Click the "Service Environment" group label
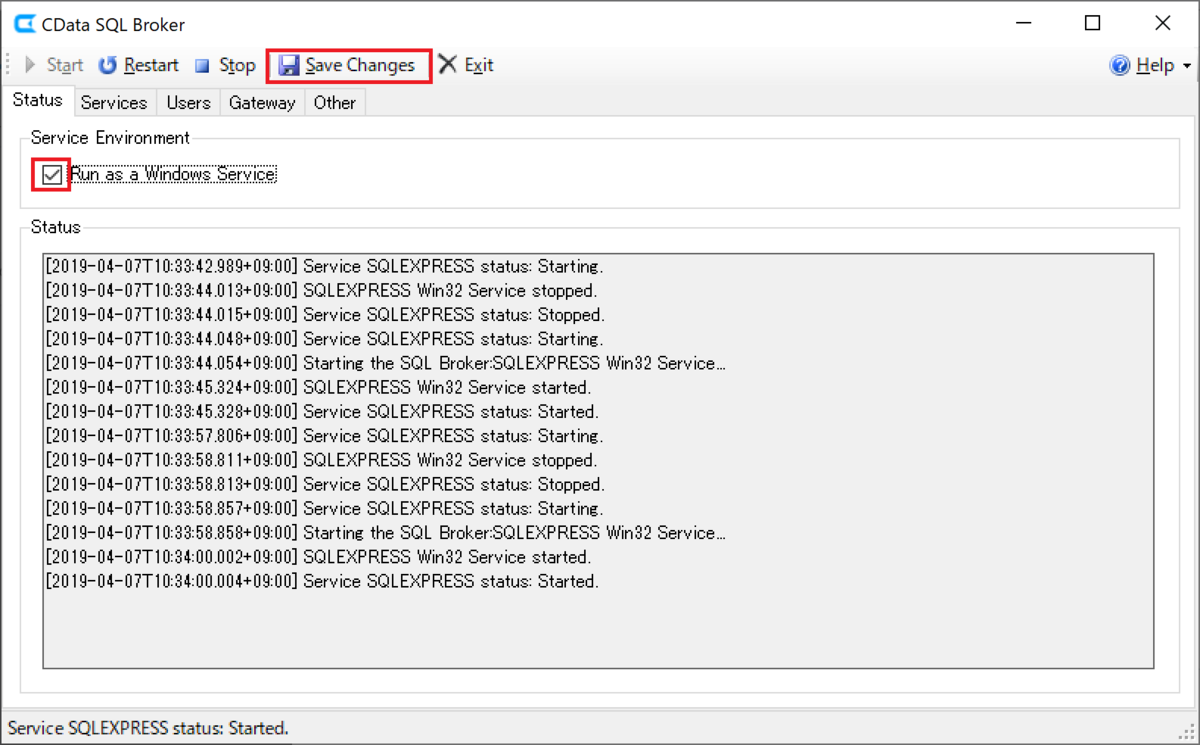Viewport: 1200px width, 745px height. (x=110, y=137)
